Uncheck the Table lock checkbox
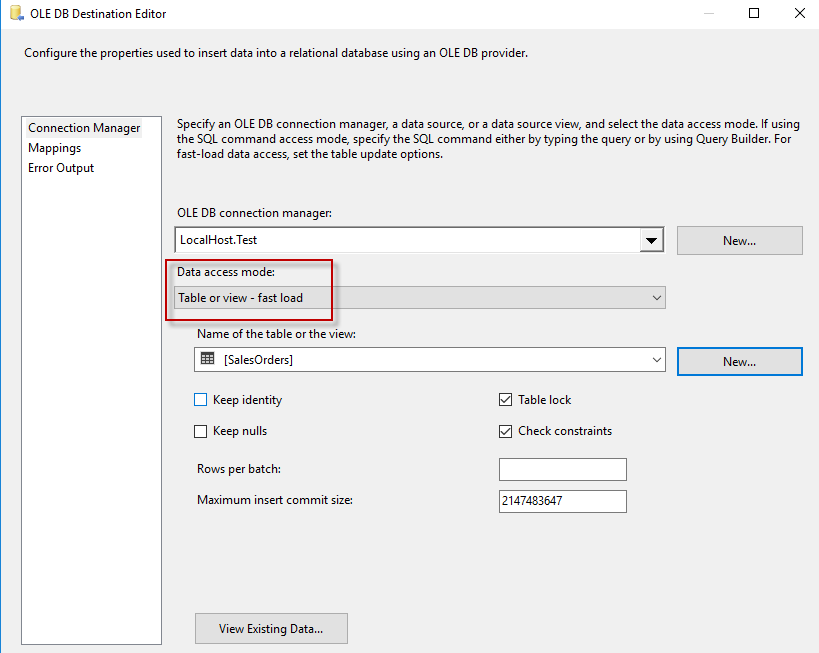Screen dimensions: 819x653 pyautogui.click(x=505, y=400)
